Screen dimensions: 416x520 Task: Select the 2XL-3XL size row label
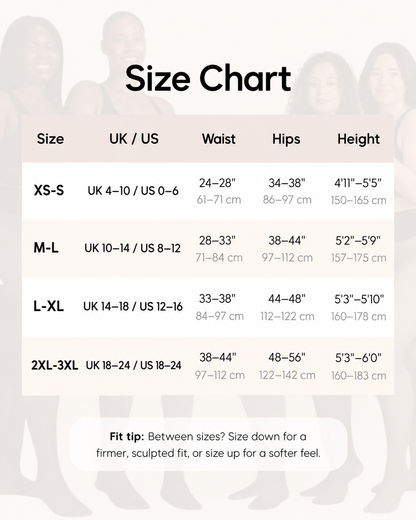click(x=55, y=365)
